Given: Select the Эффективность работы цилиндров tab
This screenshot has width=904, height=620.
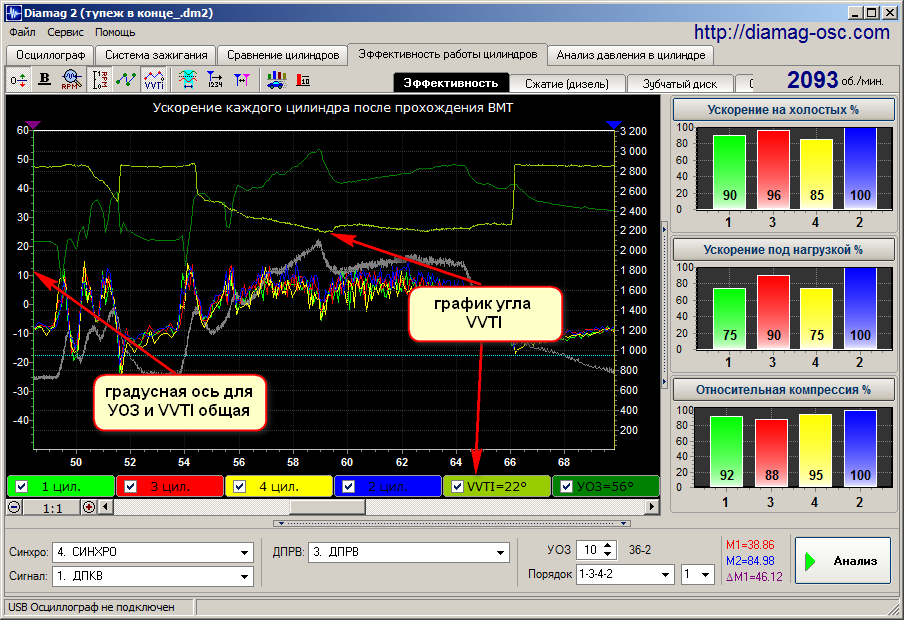Looking at the screenshot, I should click(447, 54).
